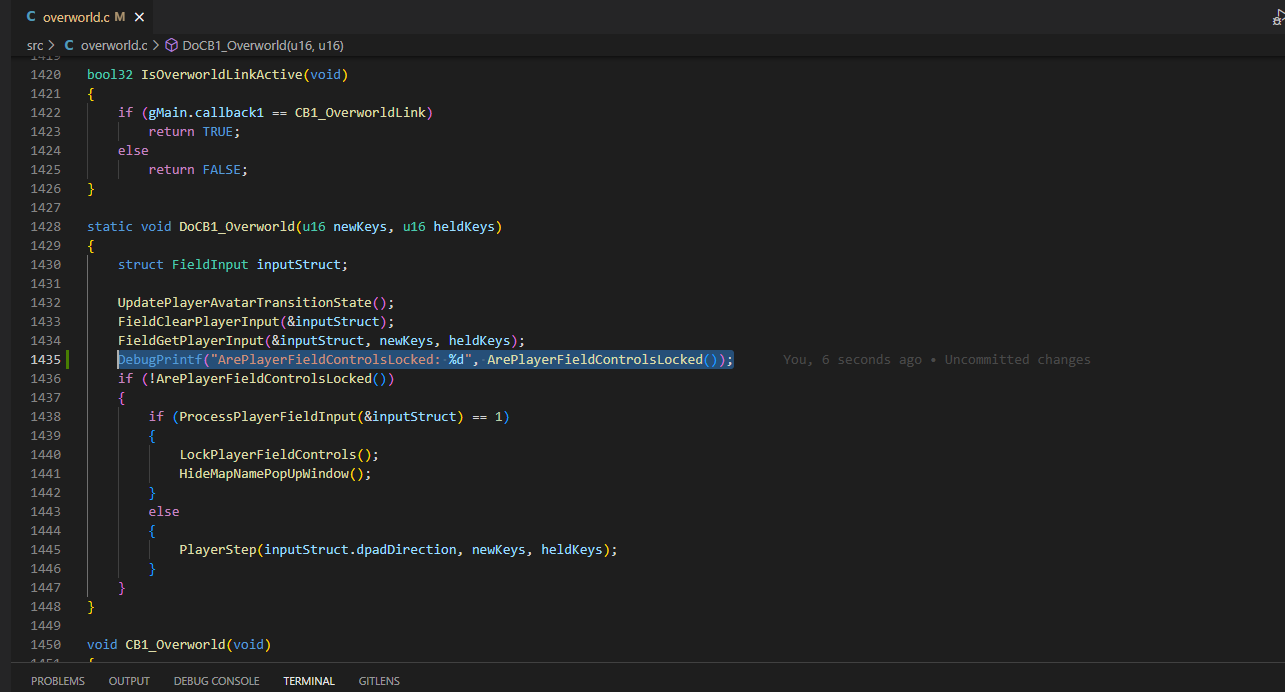Select the TERMINAL panel tab
Image resolution: width=1285 pixels, height=692 pixels.
pos(309,681)
